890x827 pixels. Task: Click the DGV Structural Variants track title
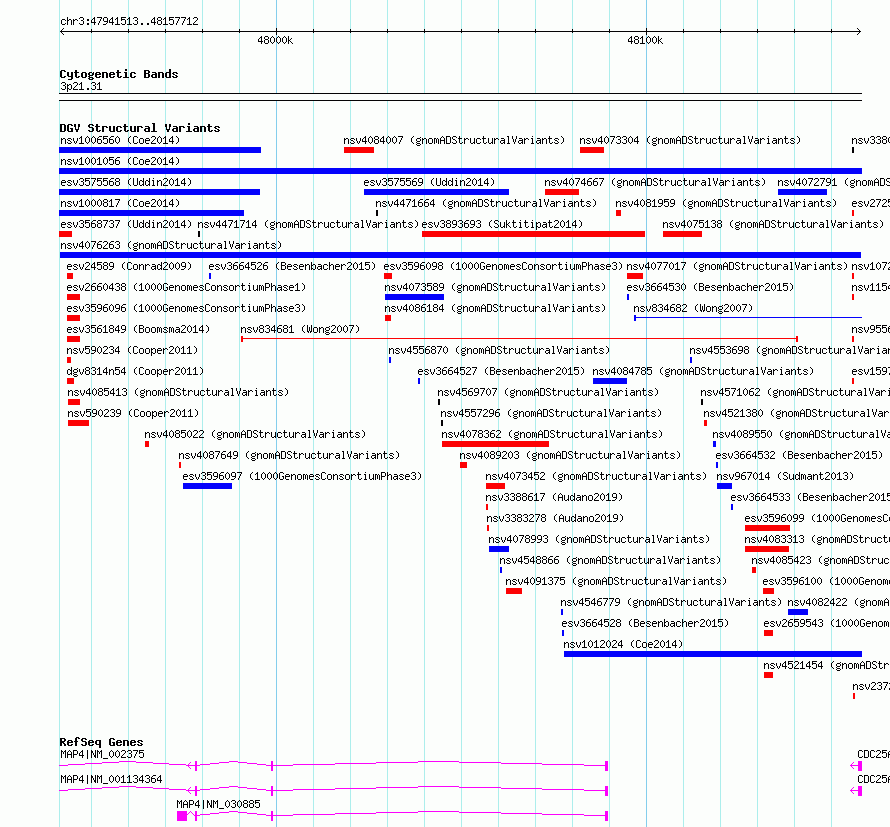click(140, 128)
